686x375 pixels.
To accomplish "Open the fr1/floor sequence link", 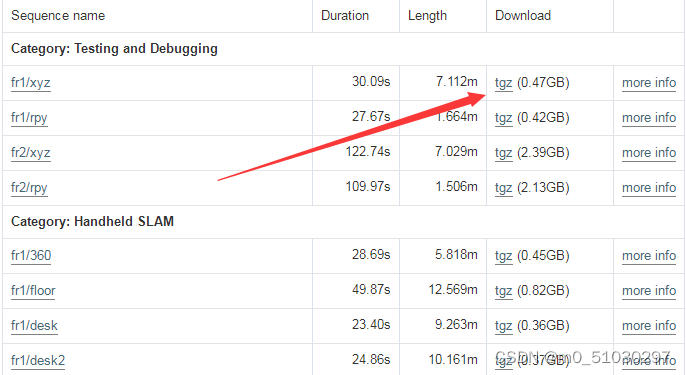I will point(33,291).
